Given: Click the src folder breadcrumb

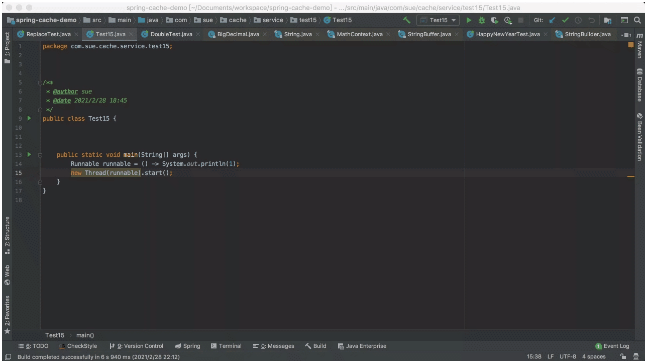Looking at the screenshot, I should pos(92,20).
